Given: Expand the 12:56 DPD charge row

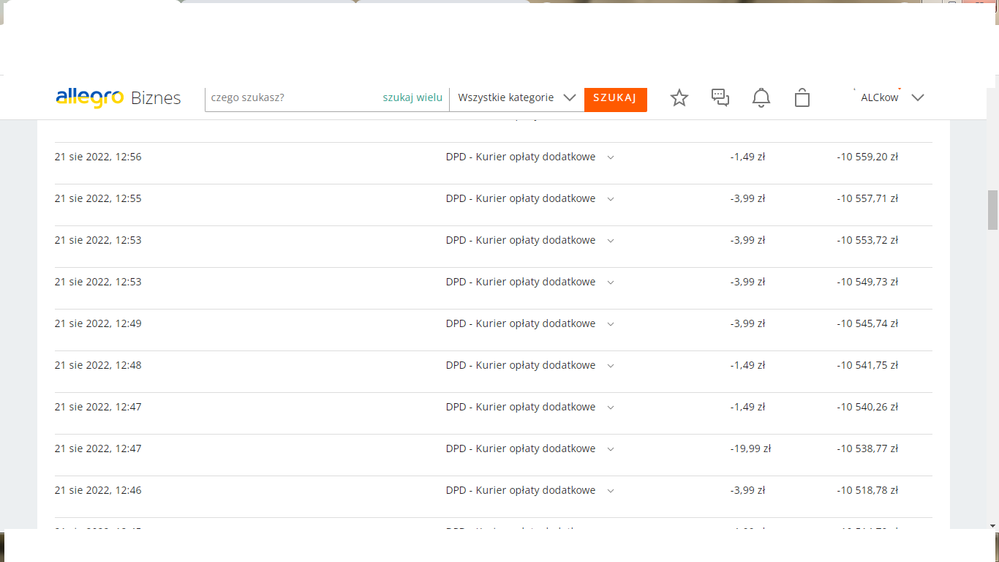Looking at the screenshot, I should pos(611,157).
